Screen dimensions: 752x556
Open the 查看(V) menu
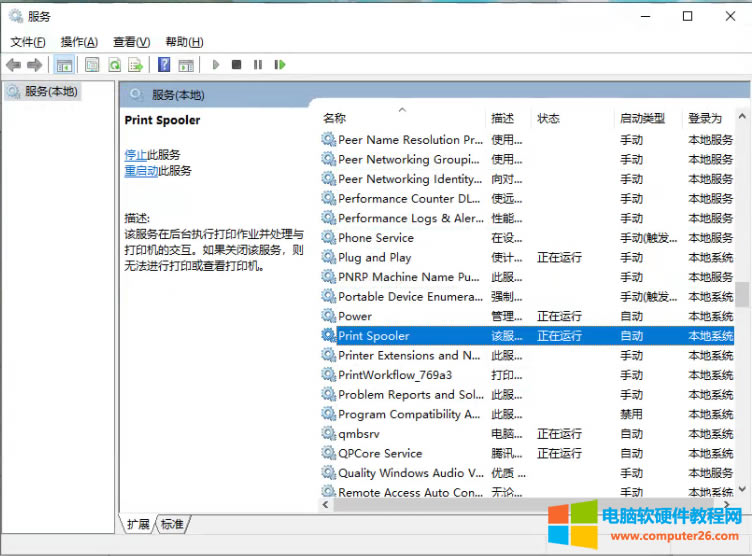(x=131, y=42)
